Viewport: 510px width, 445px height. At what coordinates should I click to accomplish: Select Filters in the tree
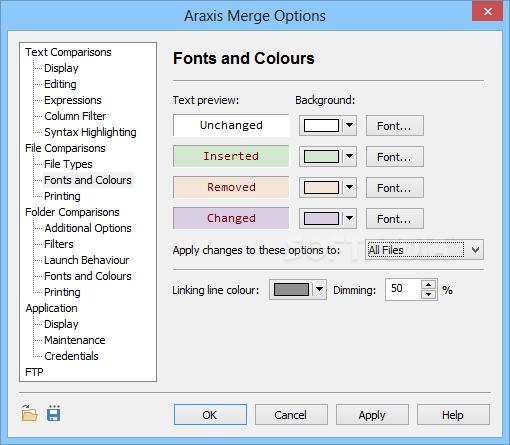pyautogui.click(x=59, y=244)
